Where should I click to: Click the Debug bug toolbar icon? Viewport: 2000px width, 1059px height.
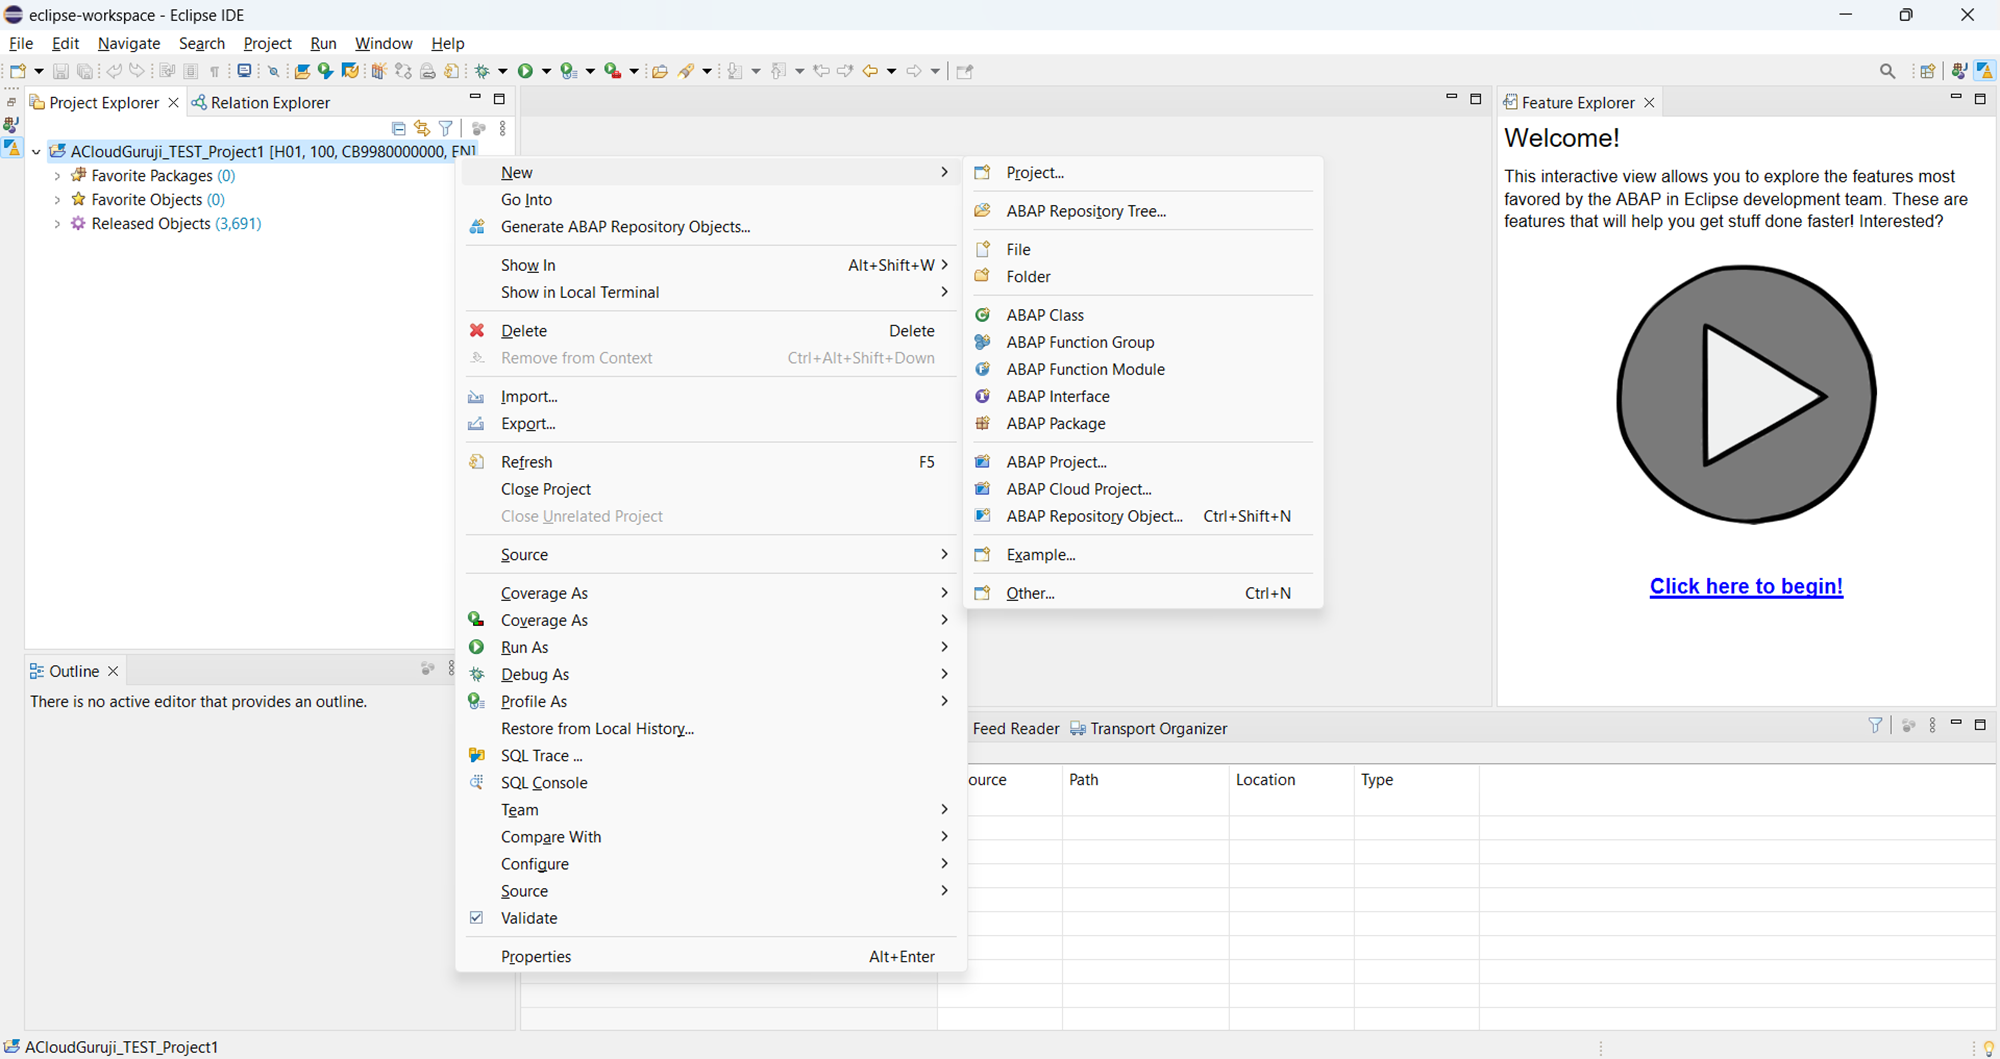pyautogui.click(x=482, y=71)
